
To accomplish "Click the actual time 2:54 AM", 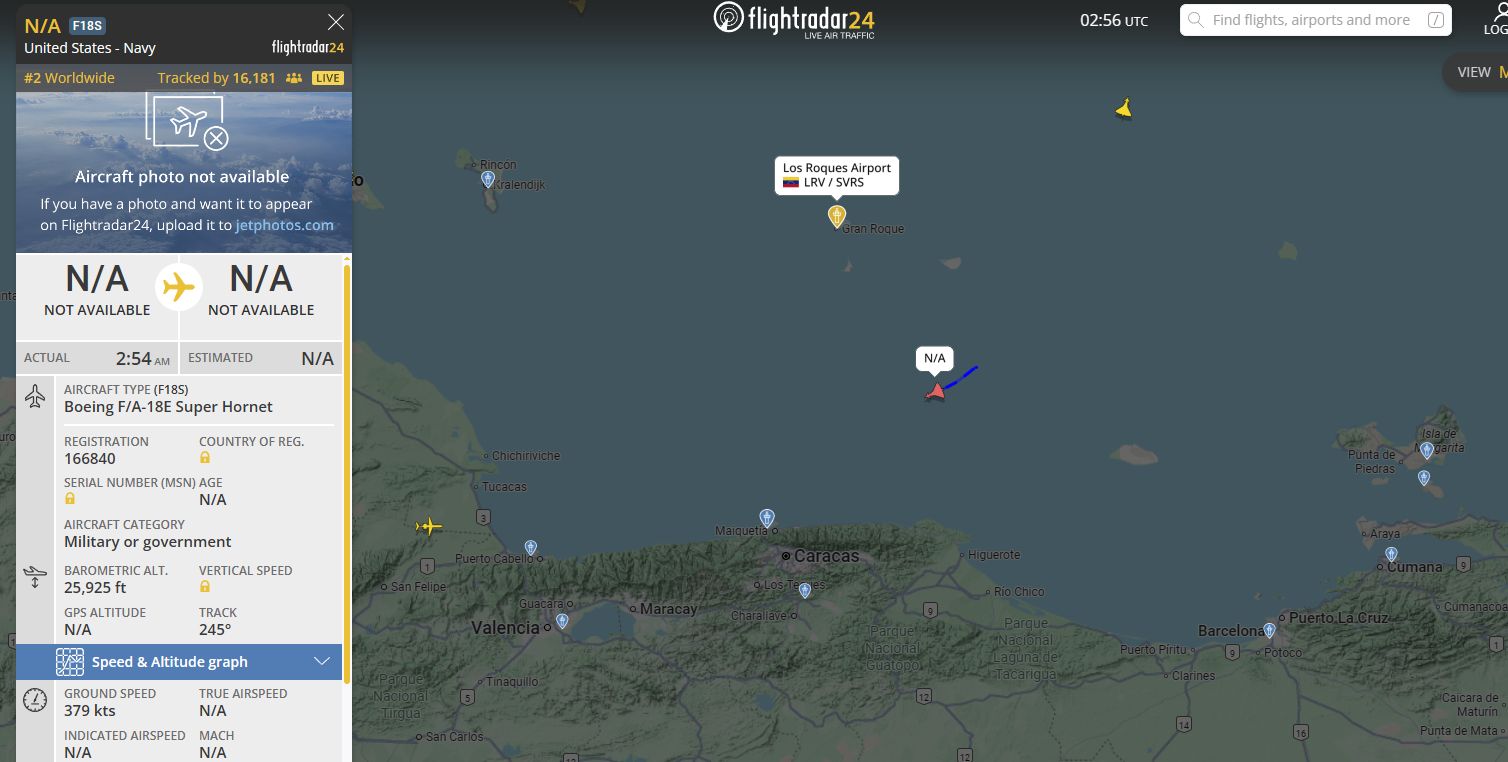I will pyautogui.click(x=143, y=358).
